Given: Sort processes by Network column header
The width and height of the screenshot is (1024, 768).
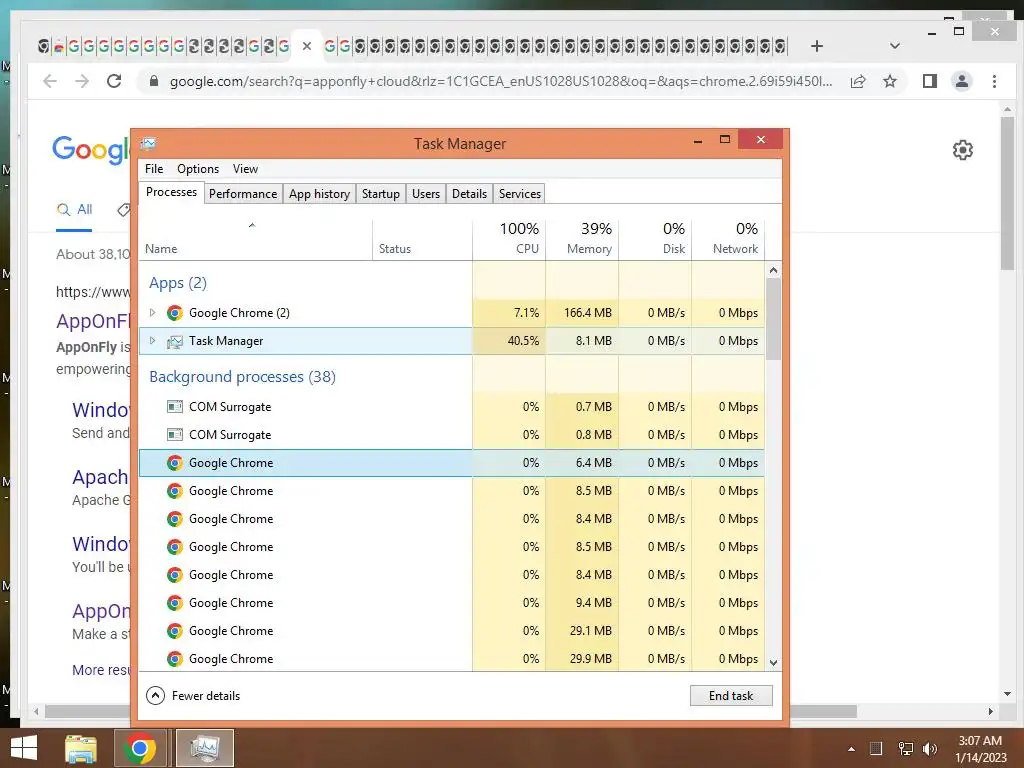Looking at the screenshot, I should coord(728,238).
